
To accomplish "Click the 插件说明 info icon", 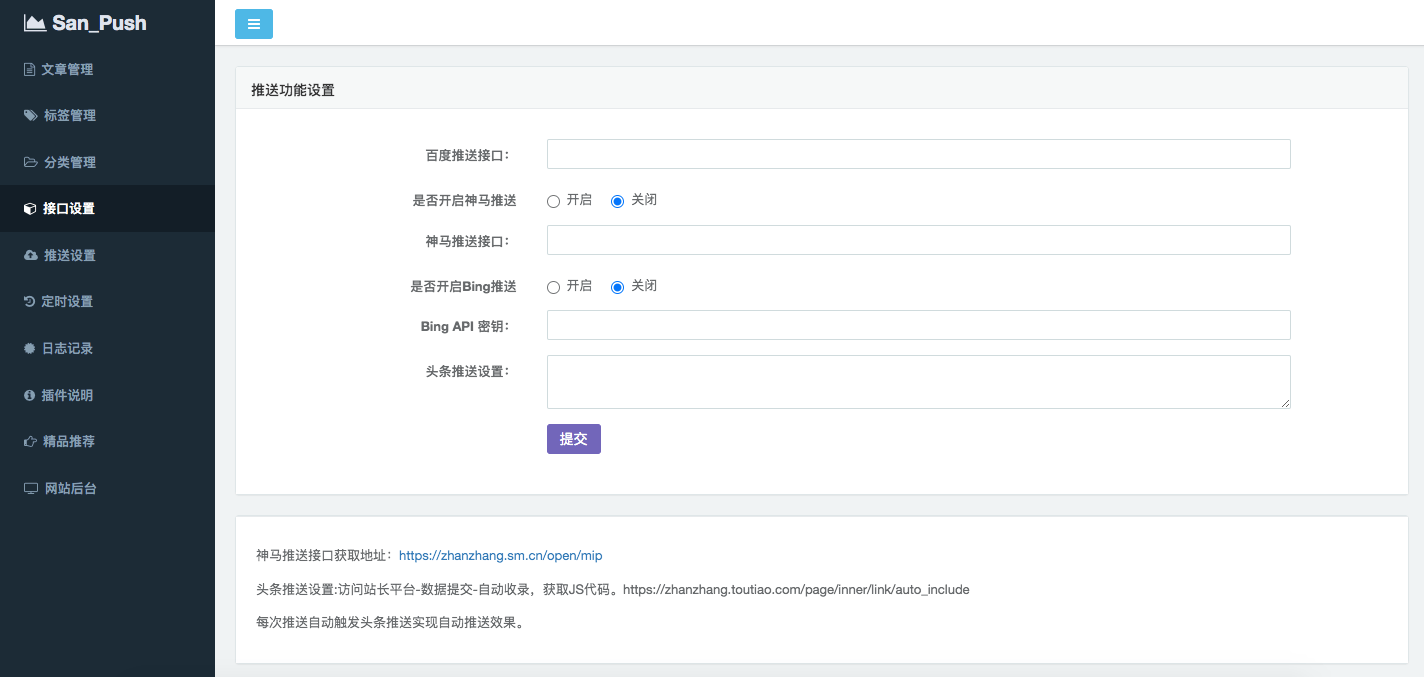I will click(x=30, y=396).
